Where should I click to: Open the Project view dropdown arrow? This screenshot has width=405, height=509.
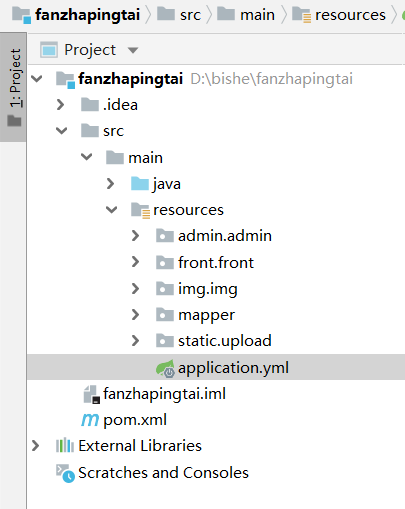[x=133, y=50]
